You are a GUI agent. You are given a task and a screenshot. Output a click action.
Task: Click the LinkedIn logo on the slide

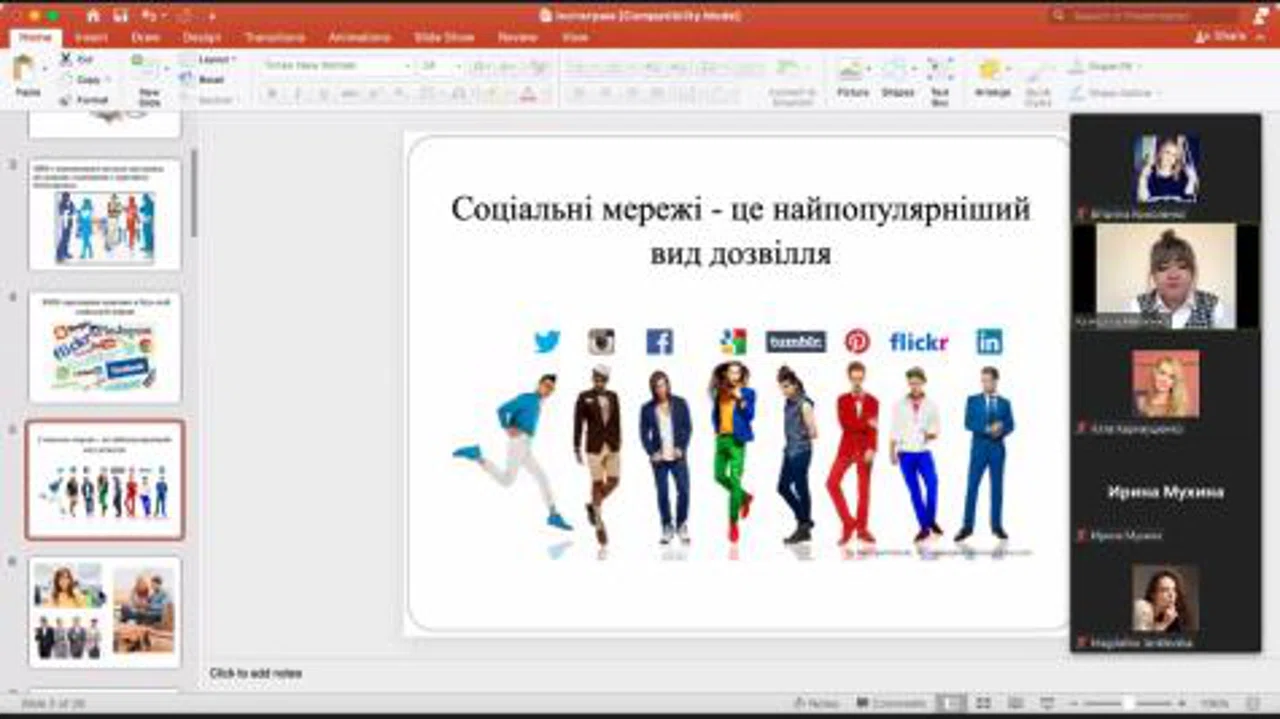pyautogui.click(x=989, y=342)
